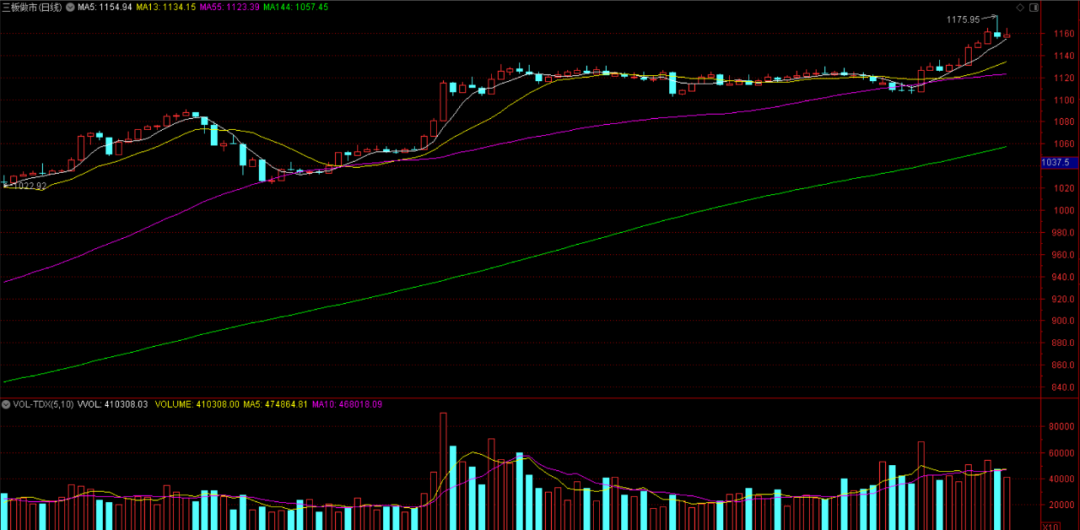Click the 80000 volume axis label
The width and height of the screenshot is (1080, 530).
[1062, 427]
